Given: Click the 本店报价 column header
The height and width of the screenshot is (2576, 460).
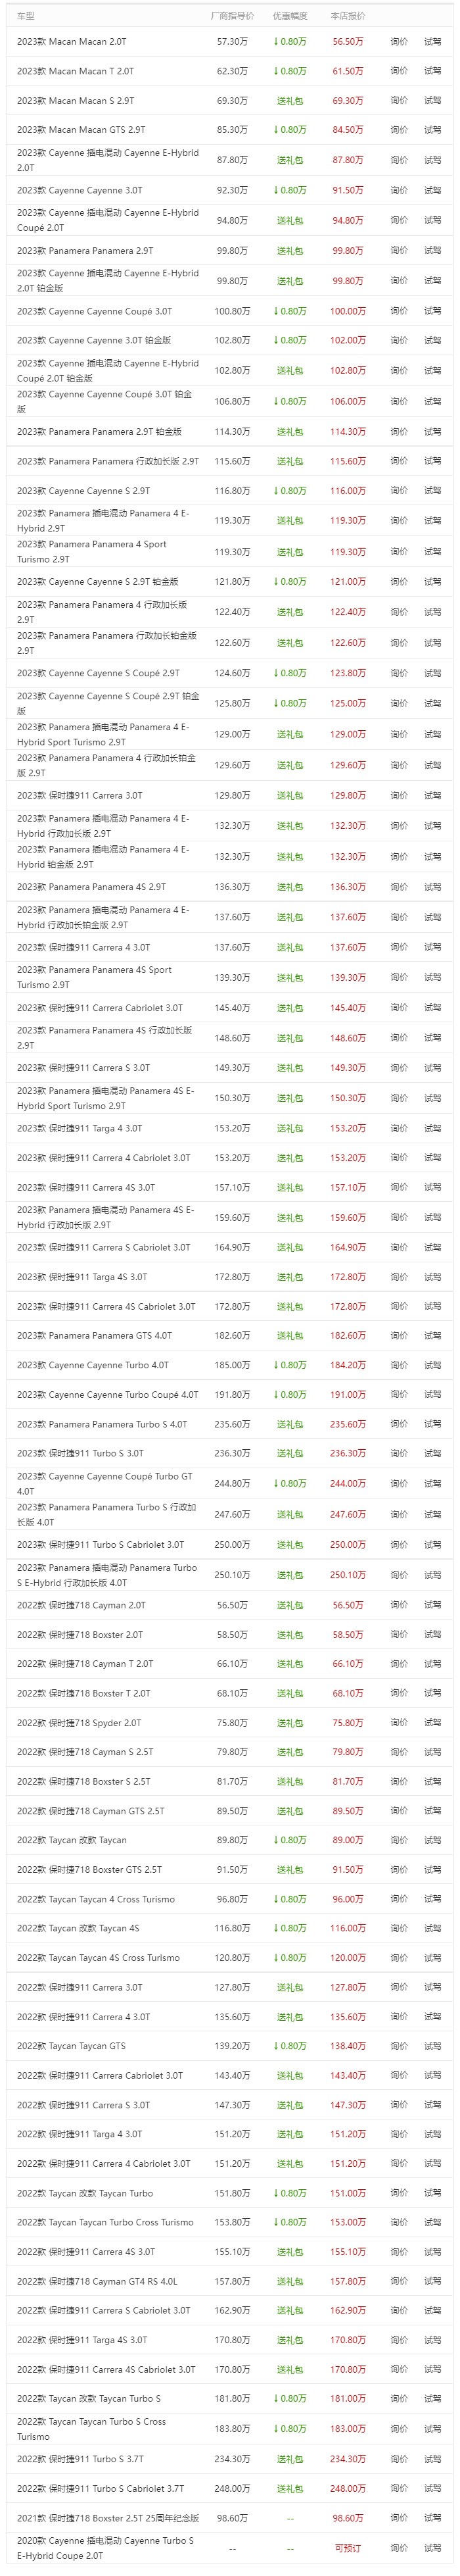Looking at the screenshot, I should (348, 16).
